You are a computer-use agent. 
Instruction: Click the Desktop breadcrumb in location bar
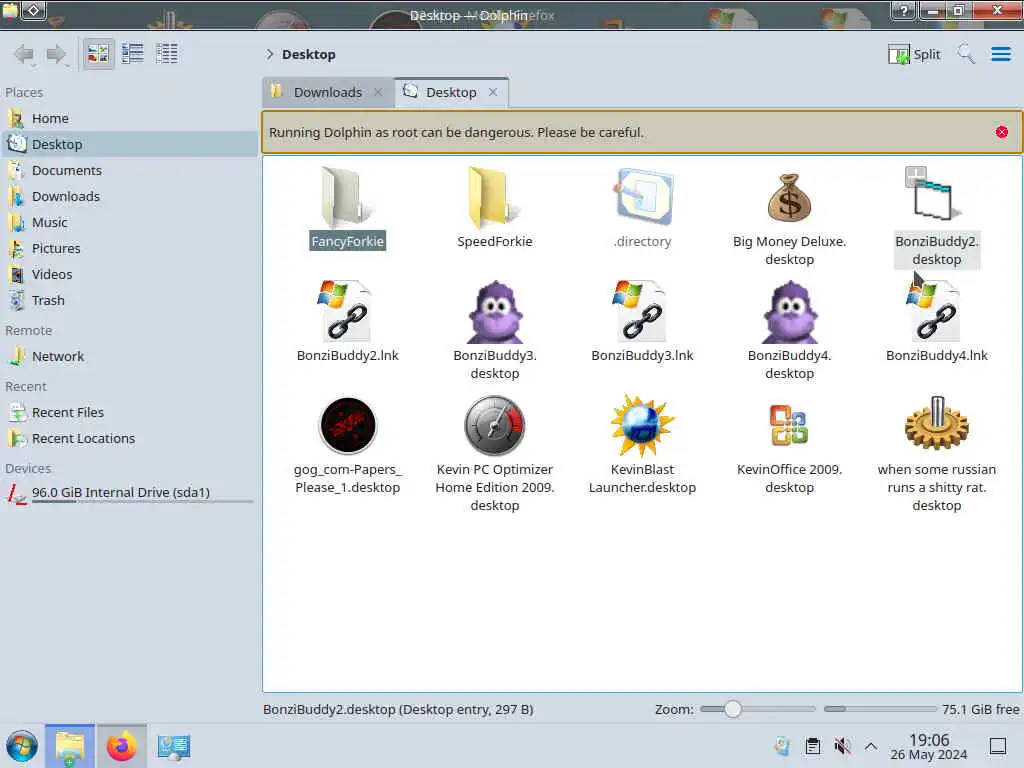[x=308, y=54]
